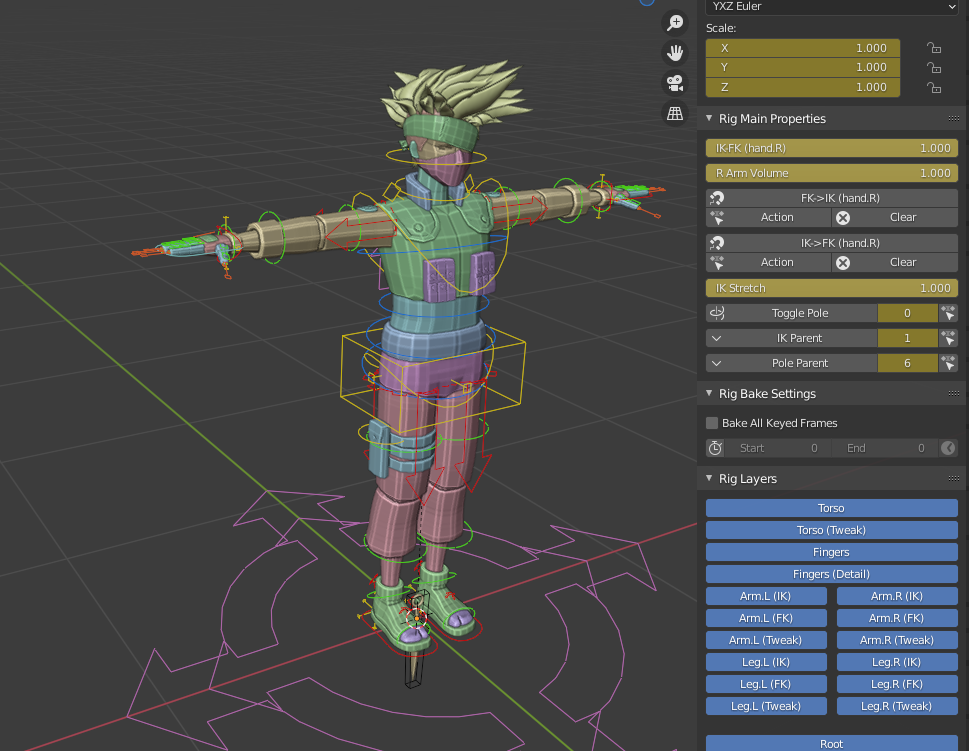Click the X icon beside Clear
The height and width of the screenshot is (751, 969).
845,217
